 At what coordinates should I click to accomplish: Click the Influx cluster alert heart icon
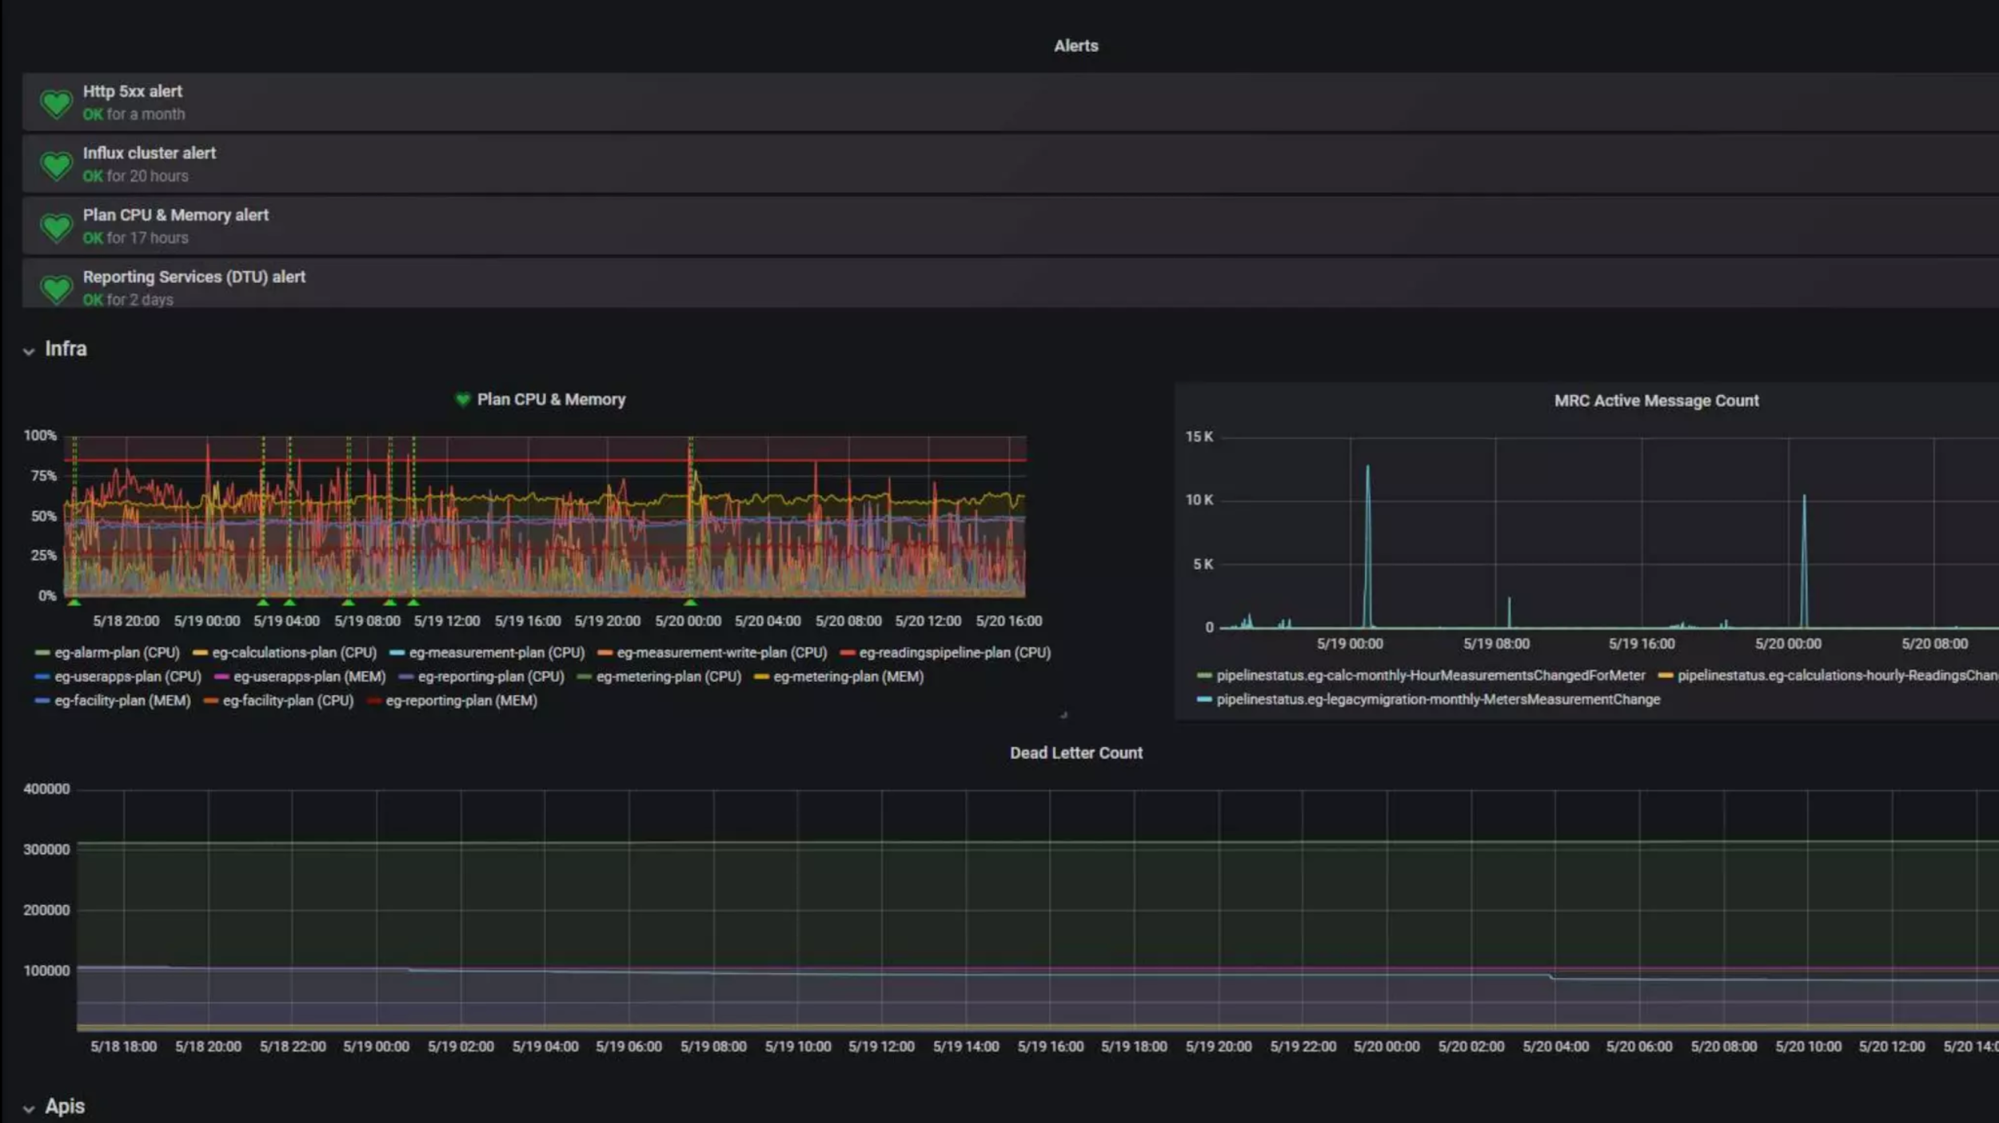pos(56,165)
